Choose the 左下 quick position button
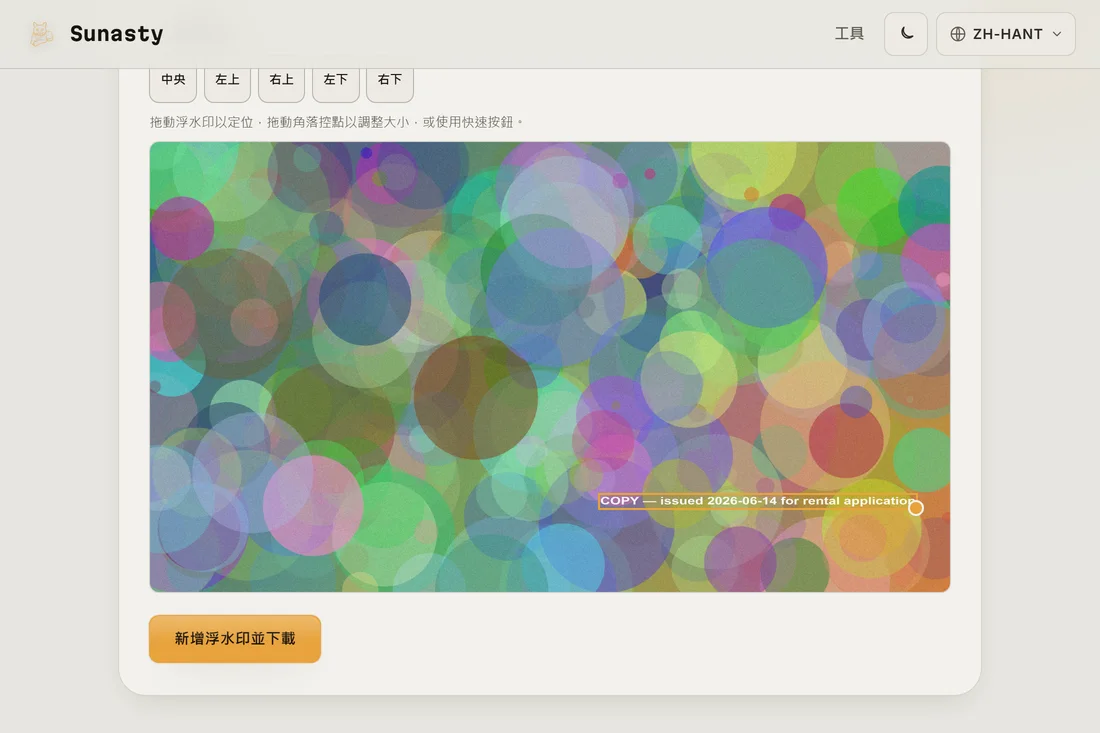Viewport: 1100px width, 733px height. (x=335, y=81)
